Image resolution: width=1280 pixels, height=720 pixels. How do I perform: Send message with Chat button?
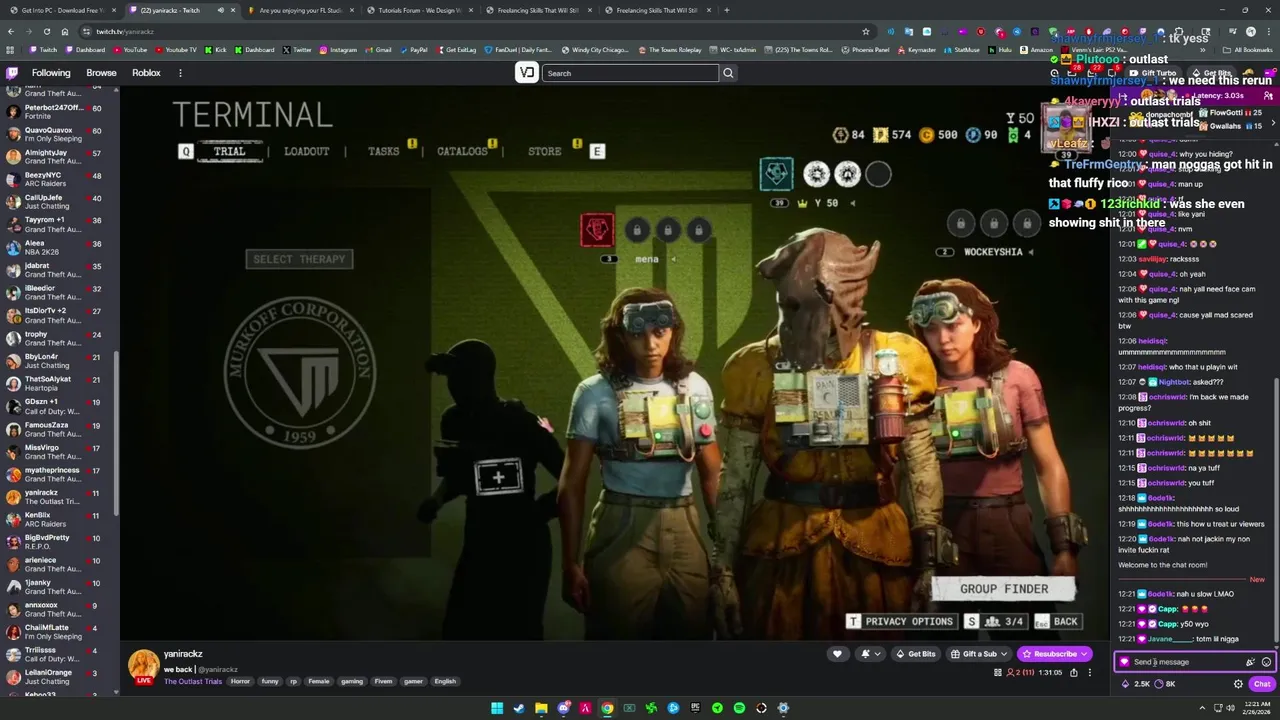(1262, 684)
